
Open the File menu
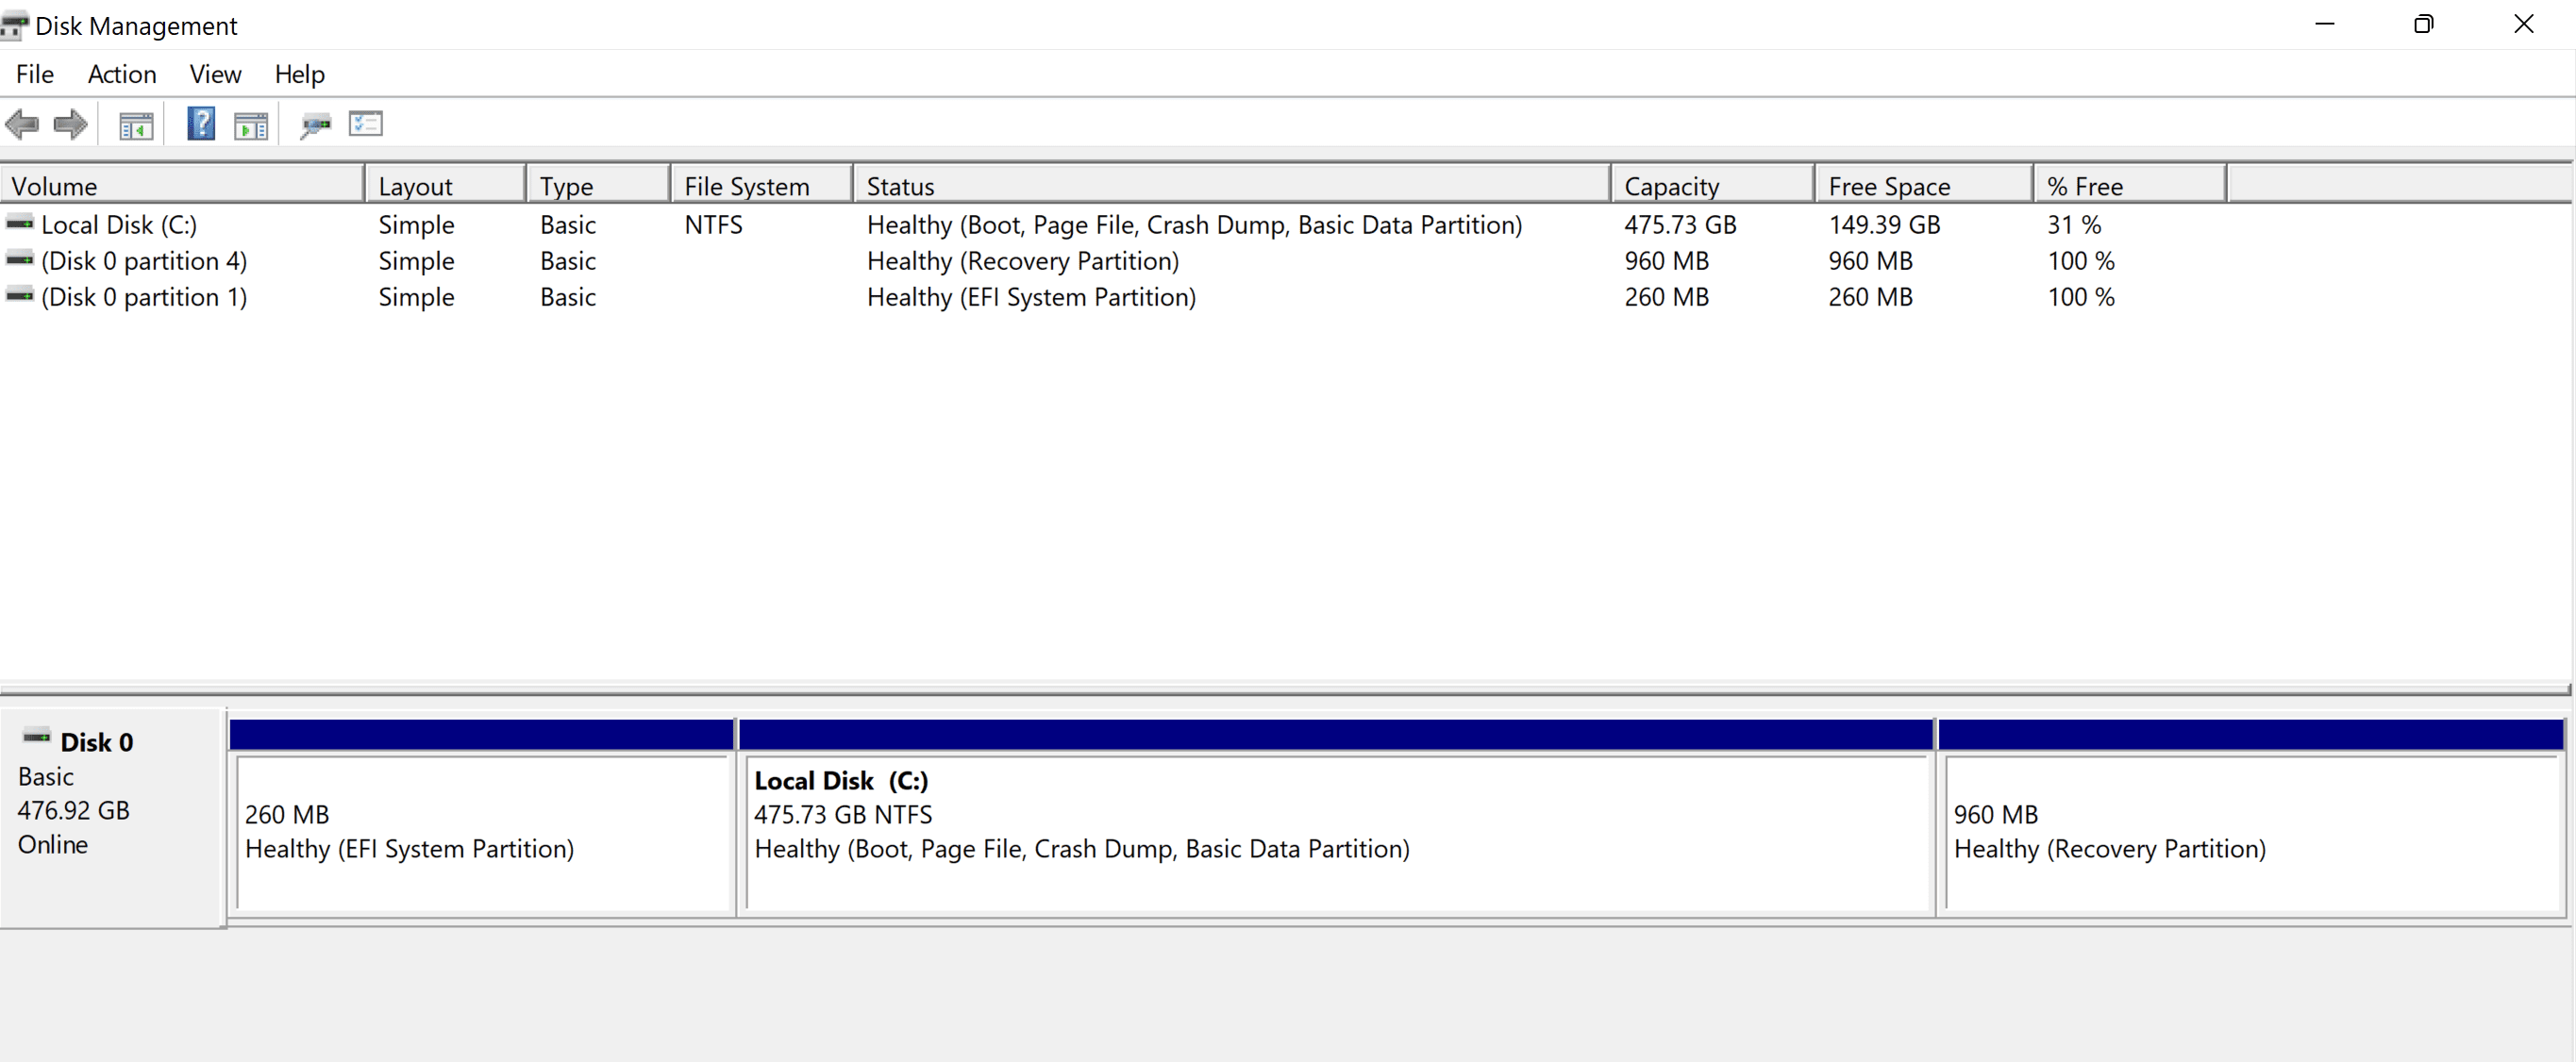point(35,74)
